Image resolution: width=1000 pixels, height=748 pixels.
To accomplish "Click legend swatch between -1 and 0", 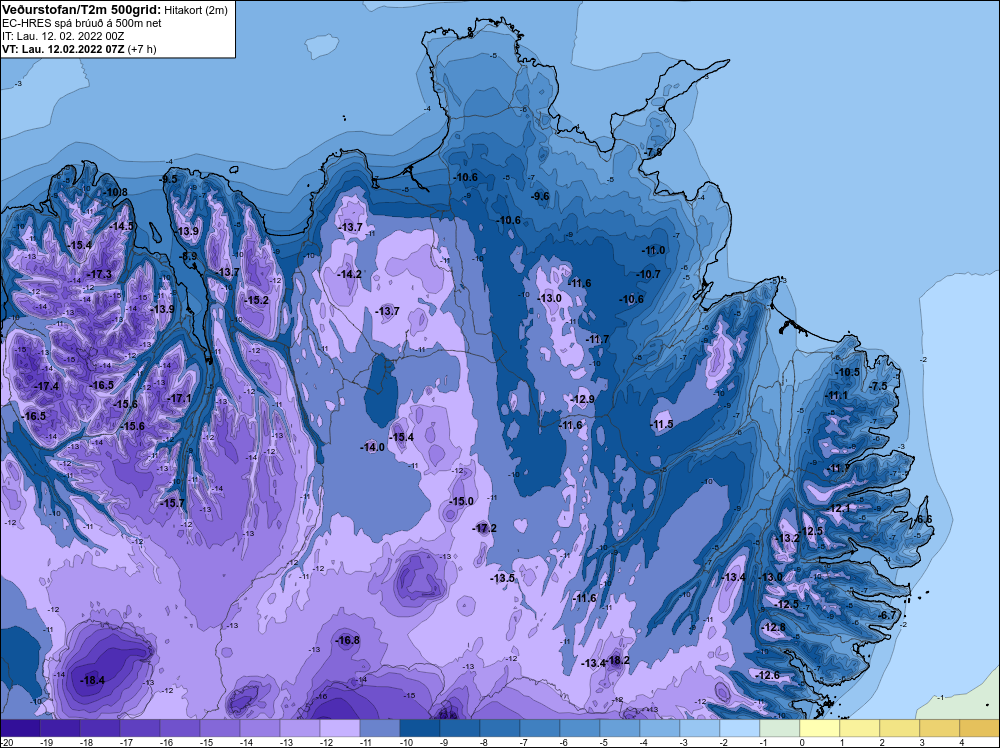I will 780,728.
